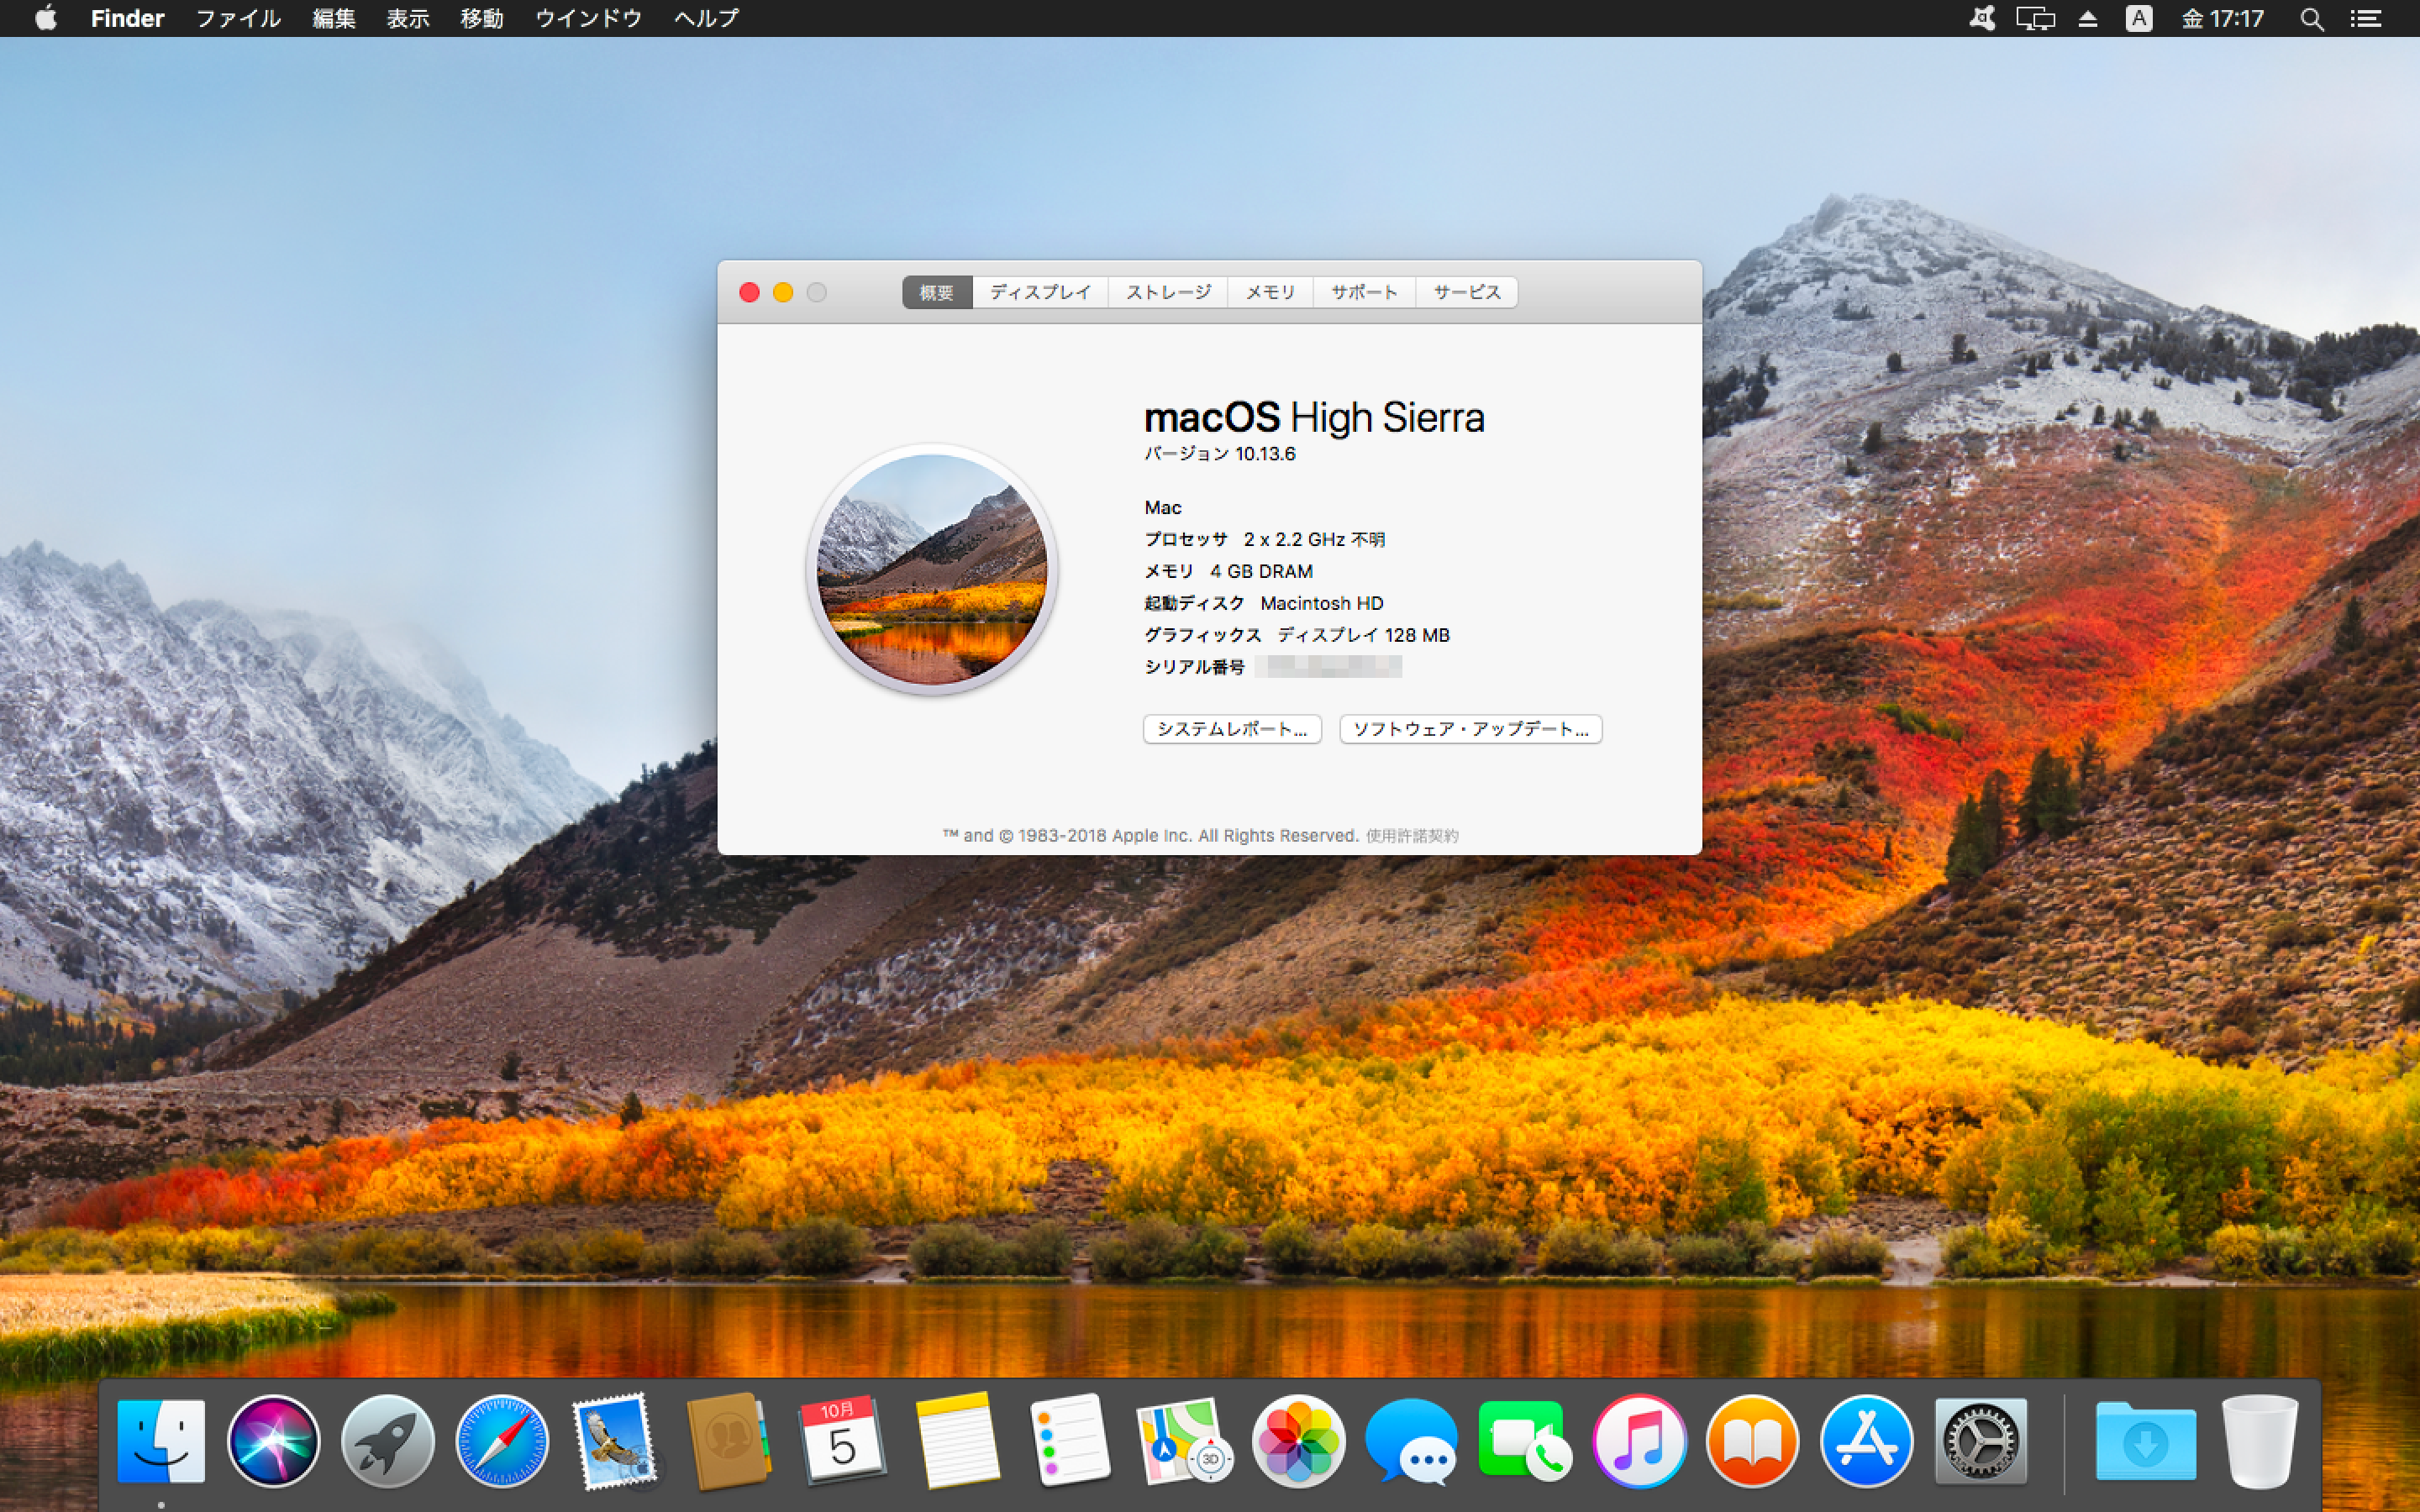This screenshot has height=1512, width=2420.
Task: Open Finder from the Dock
Action: click(161, 1440)
